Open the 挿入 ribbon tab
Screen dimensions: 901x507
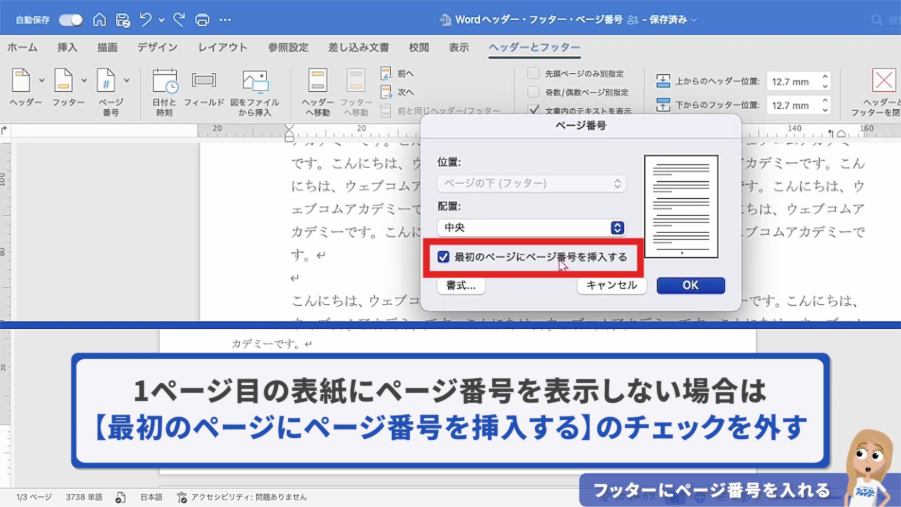(67, 47)
